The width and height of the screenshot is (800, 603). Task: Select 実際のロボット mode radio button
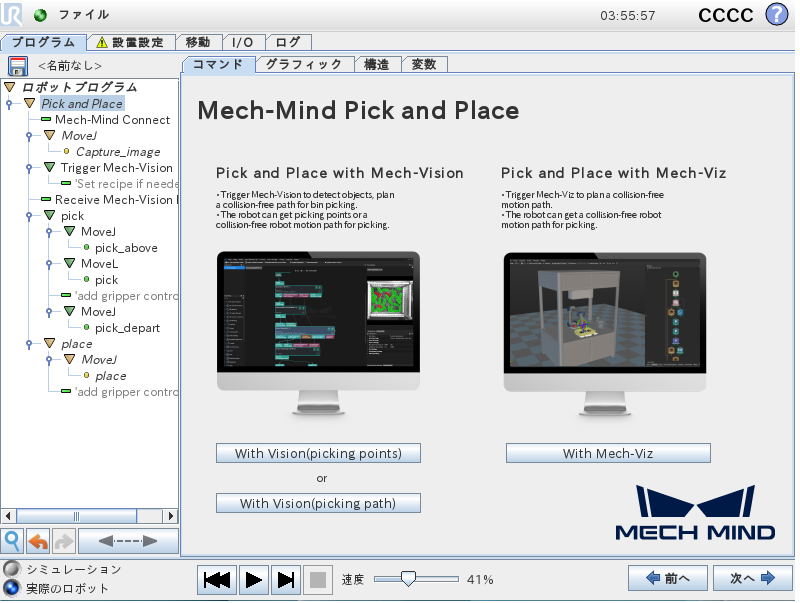12,588
